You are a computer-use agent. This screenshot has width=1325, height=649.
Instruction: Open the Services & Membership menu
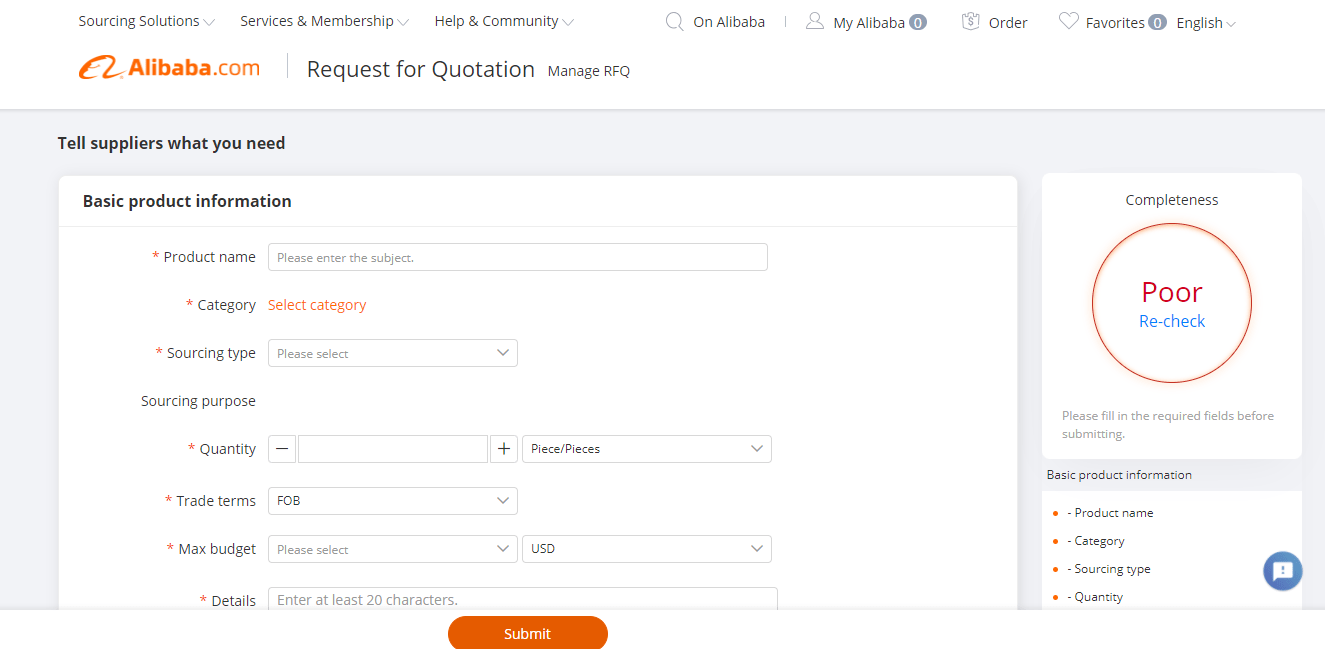click(324, 21)
